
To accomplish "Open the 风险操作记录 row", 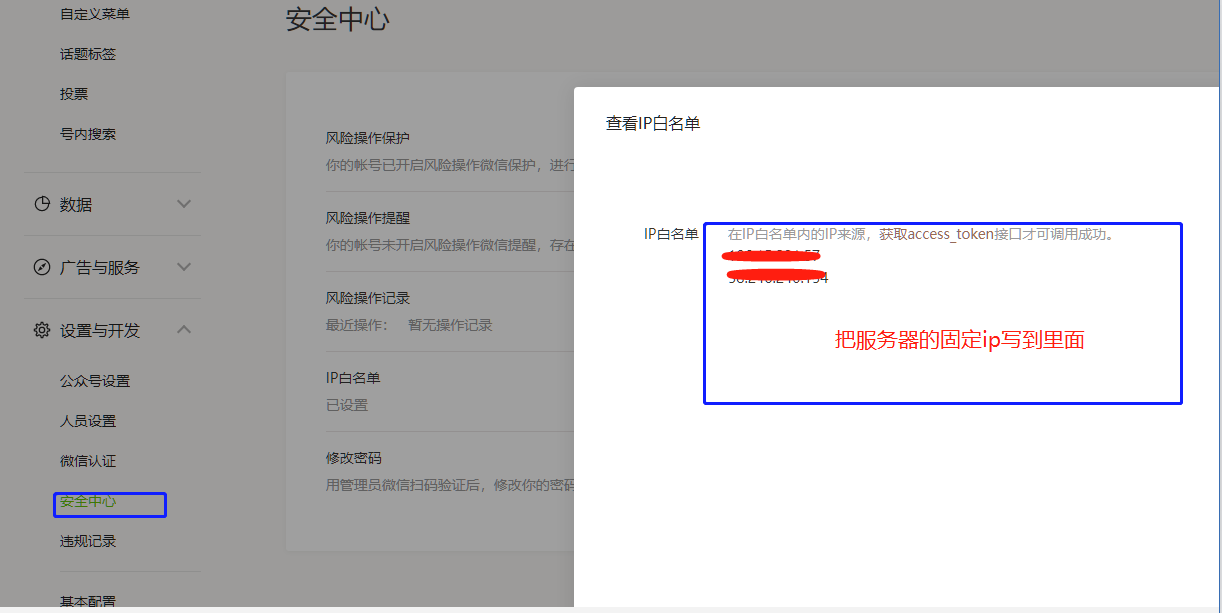I will point(368,298).
